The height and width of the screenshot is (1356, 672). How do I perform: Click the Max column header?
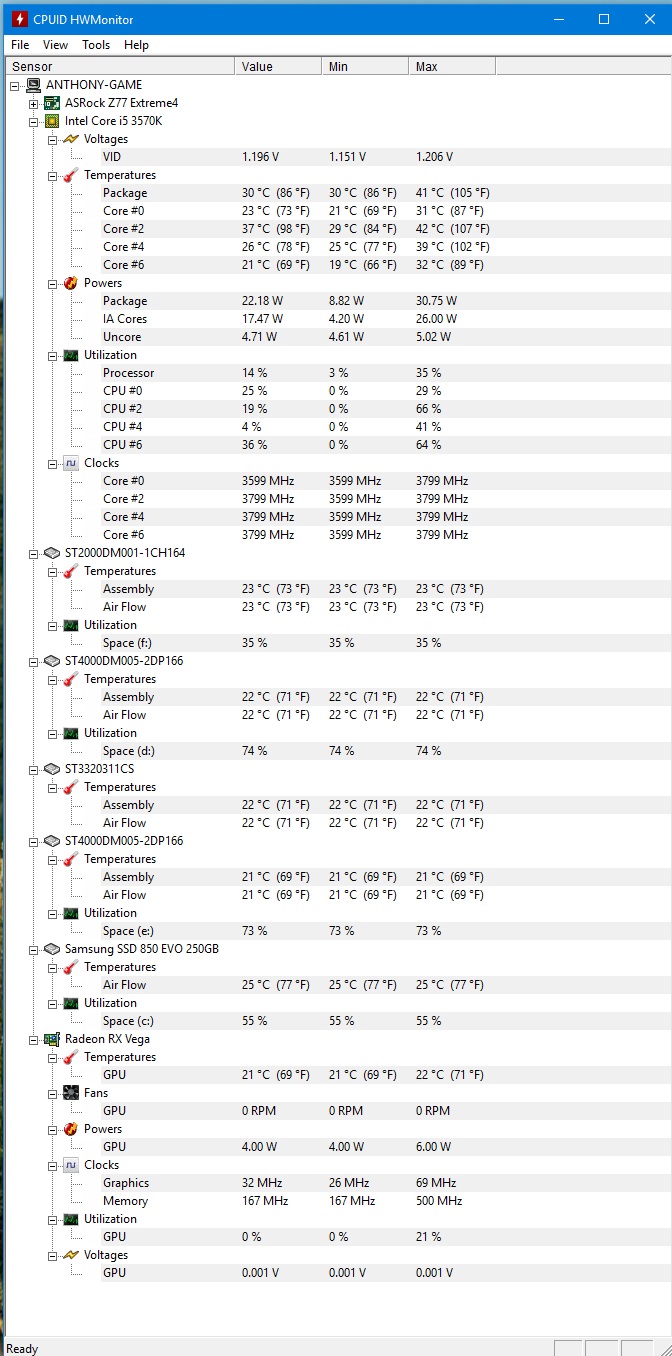point(451,66)
